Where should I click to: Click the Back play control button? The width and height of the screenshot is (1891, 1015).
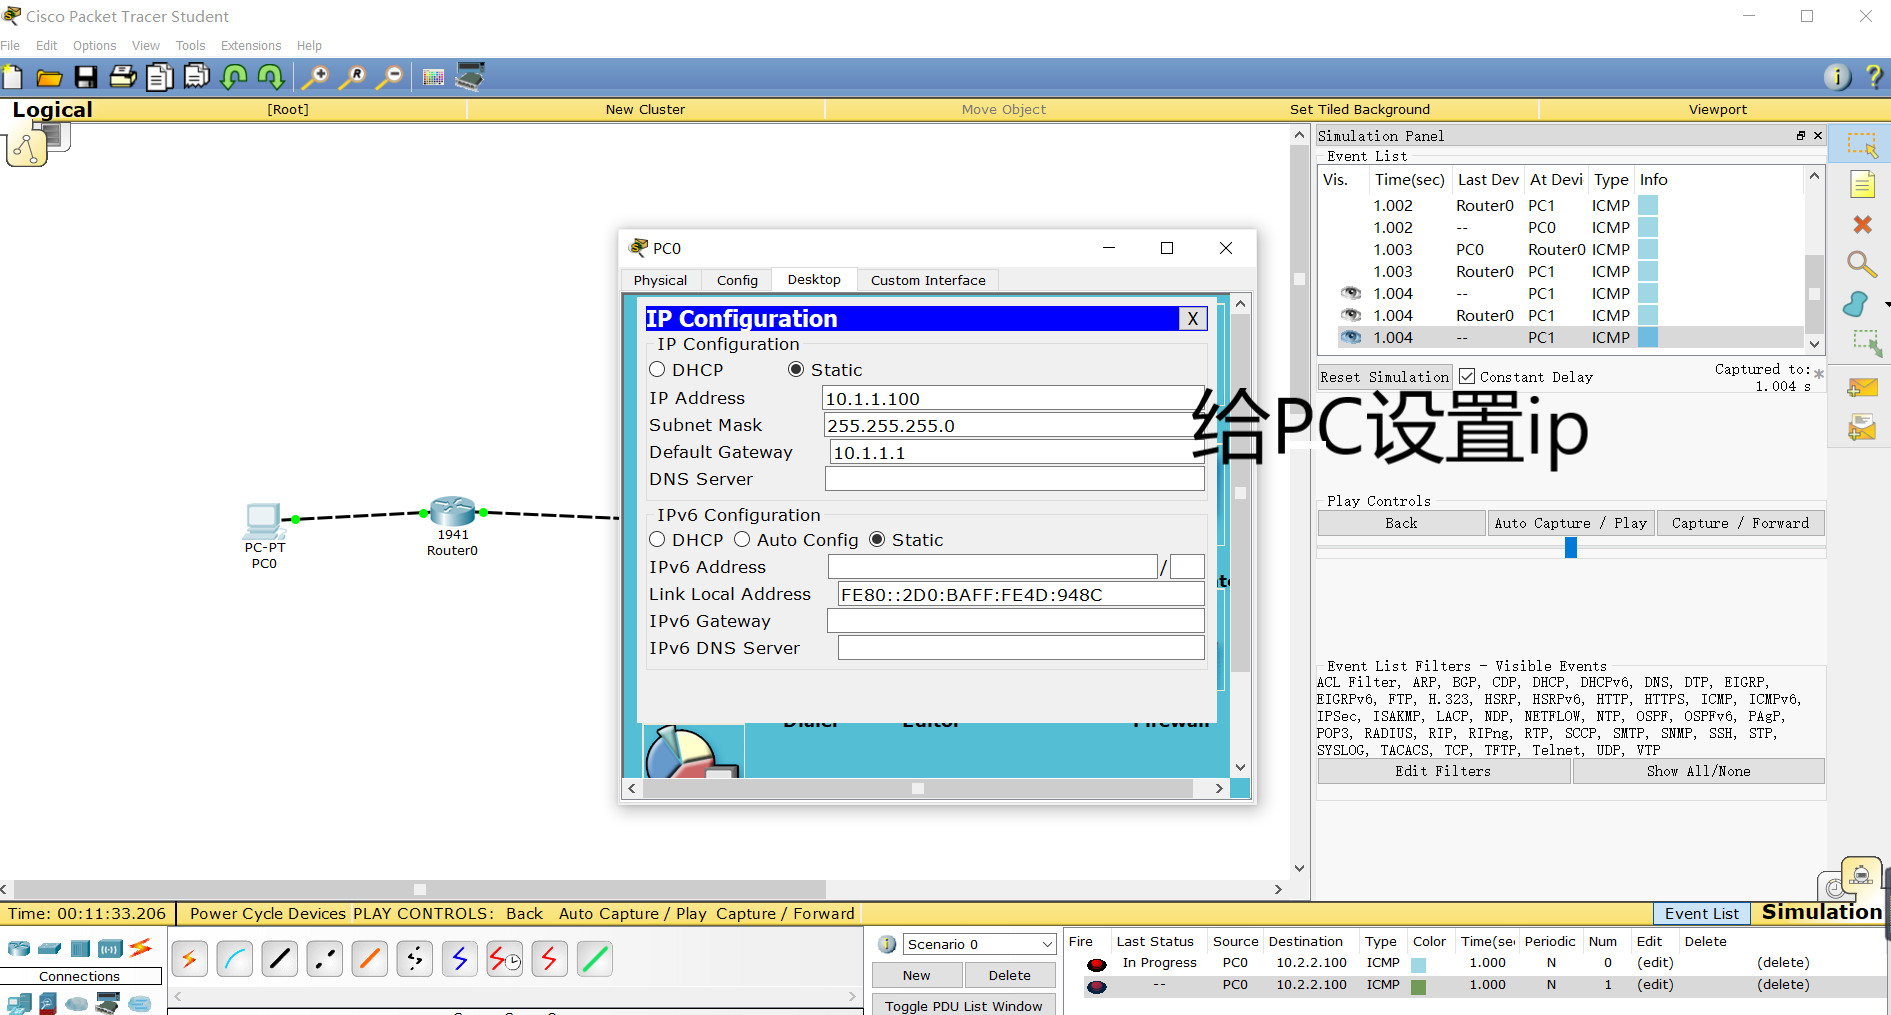(x=1401, y=523)
